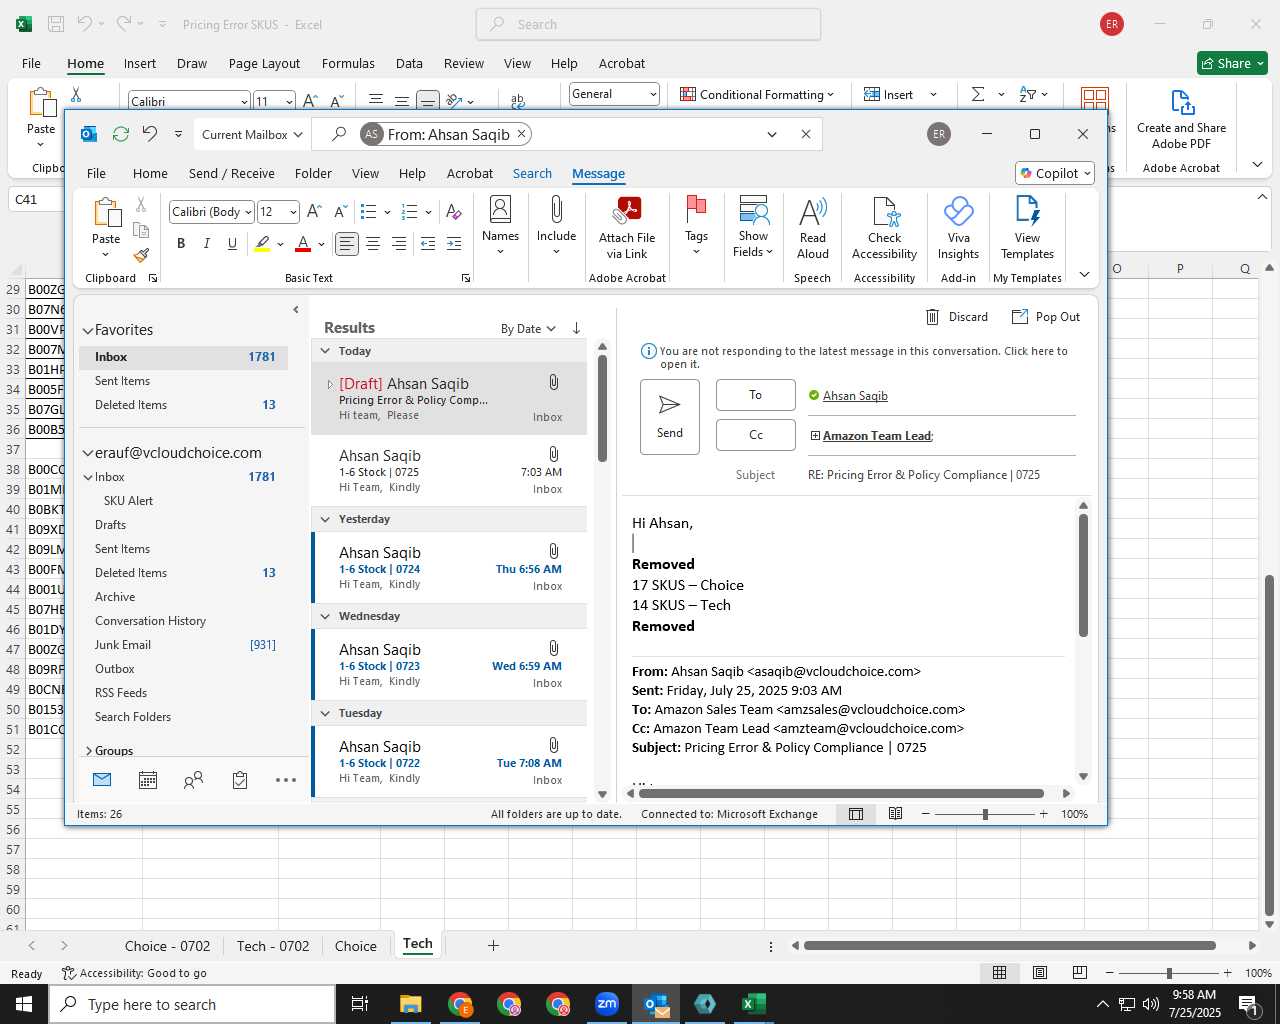Open Create and Share Adobe PDF in Excel

coord(1181,119)
